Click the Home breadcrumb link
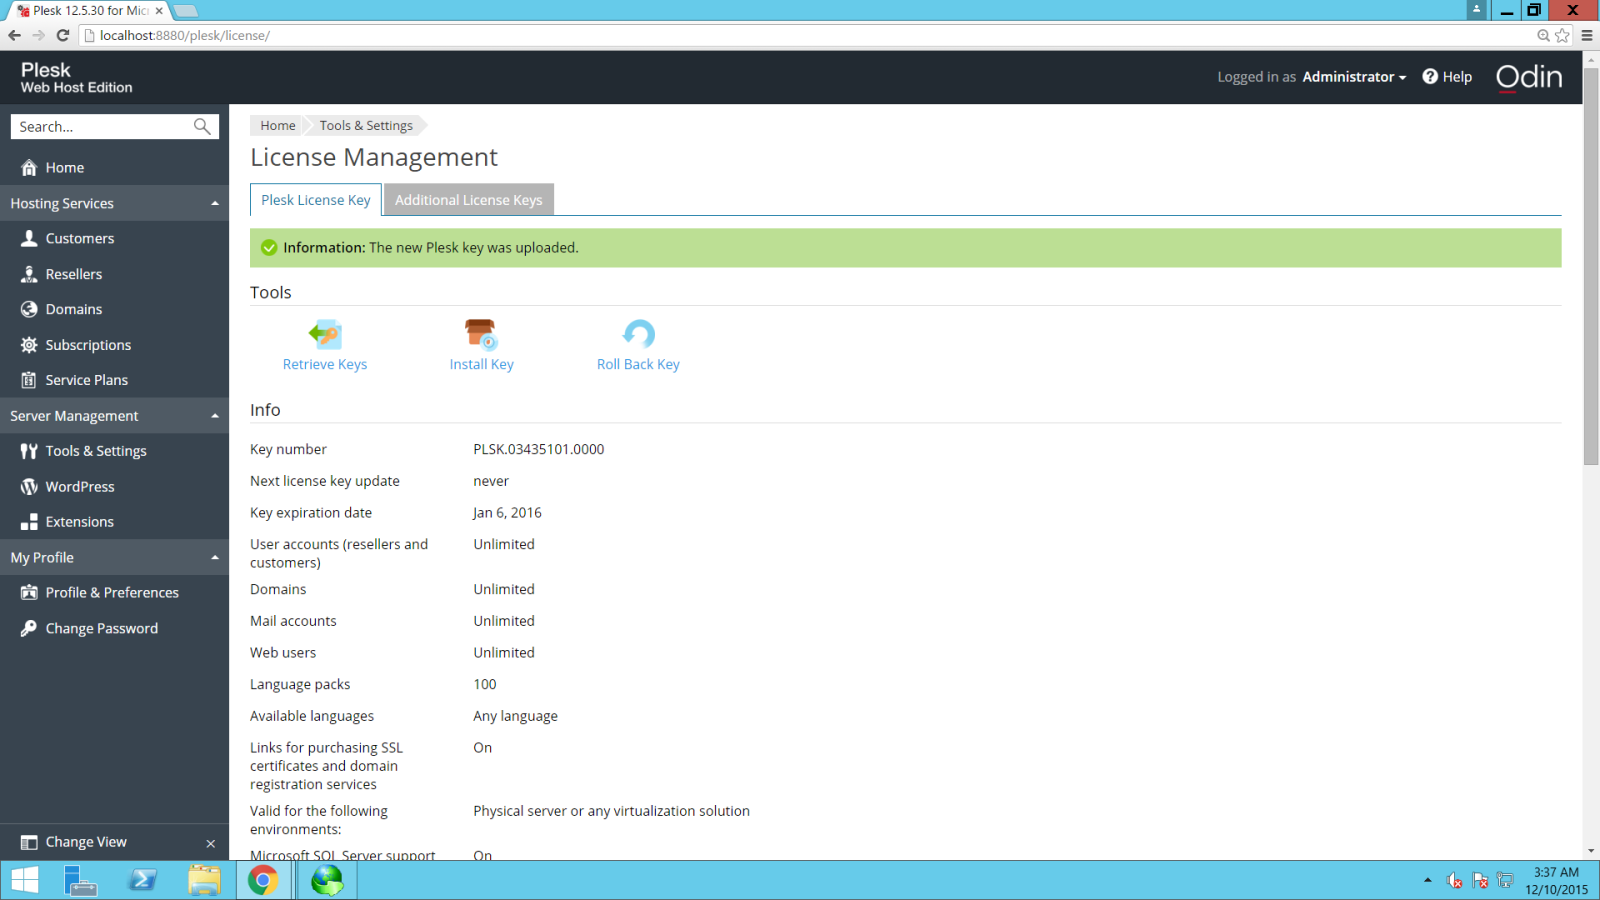The width and height of the screenshot is (1600, 900). (278, 126)
